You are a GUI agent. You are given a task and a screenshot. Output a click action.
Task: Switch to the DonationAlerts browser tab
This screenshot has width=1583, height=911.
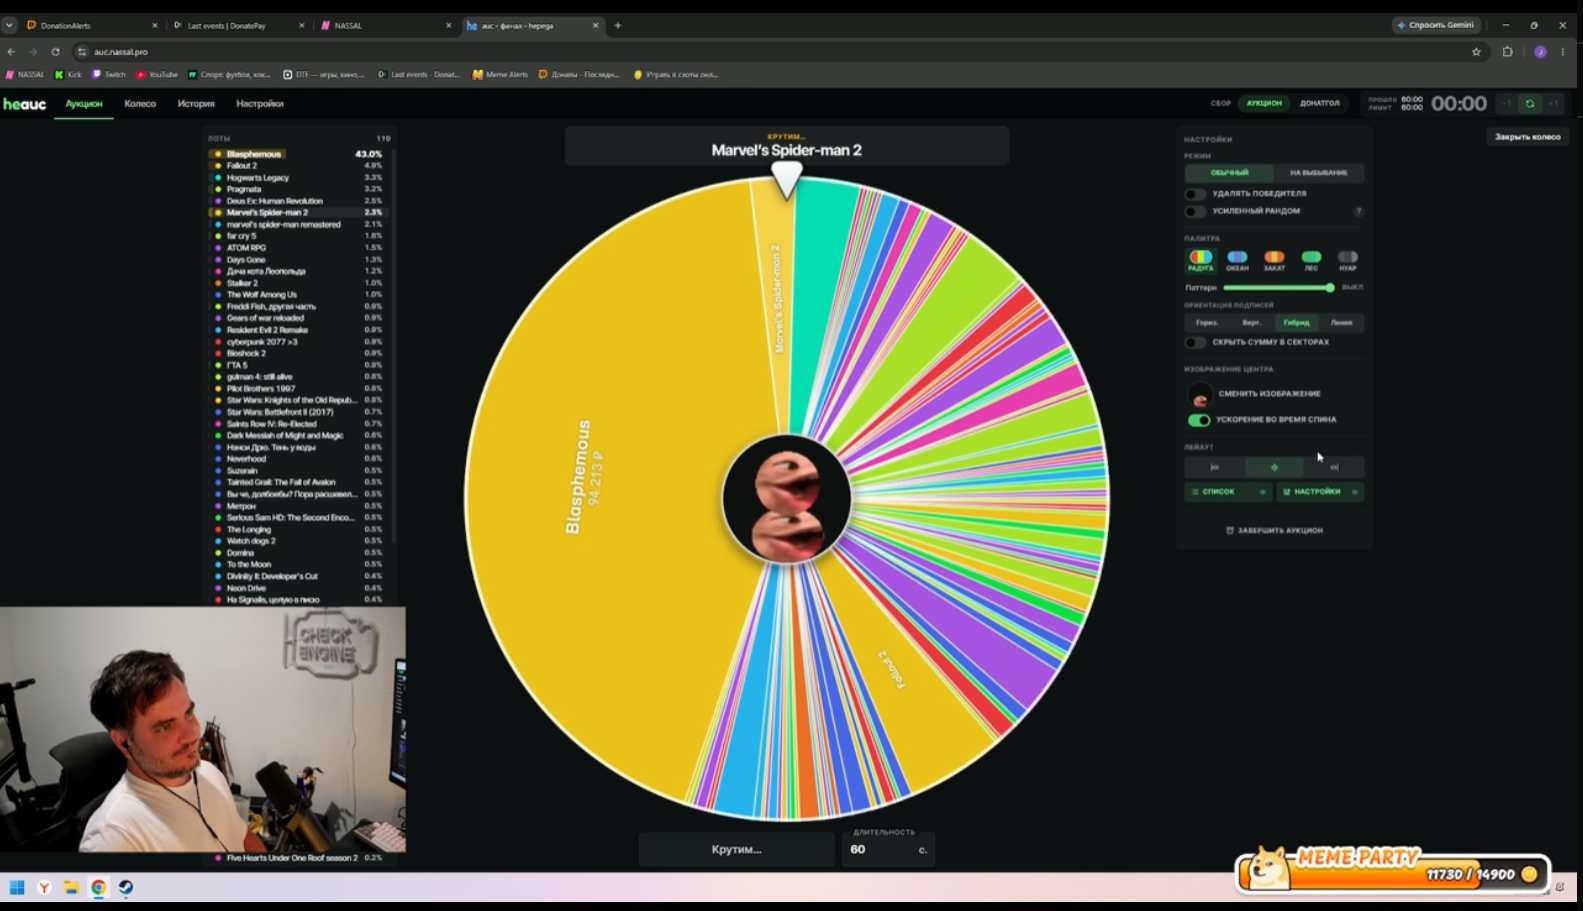pos(92,25)
